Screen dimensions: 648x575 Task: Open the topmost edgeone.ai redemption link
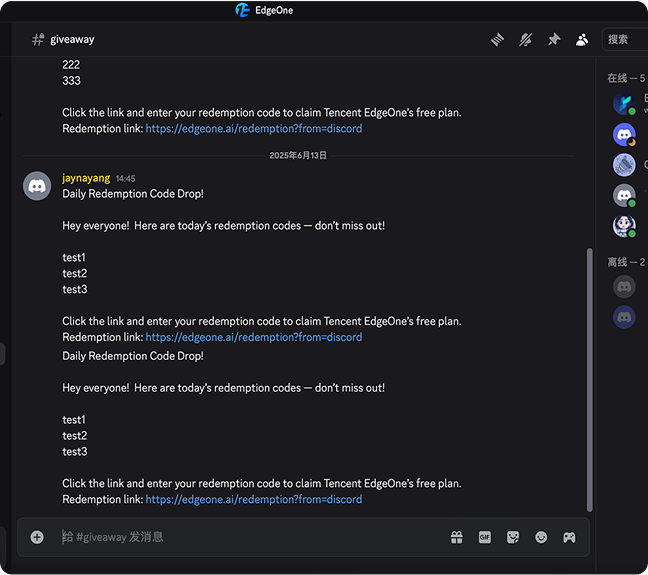(x=254, y=129)
